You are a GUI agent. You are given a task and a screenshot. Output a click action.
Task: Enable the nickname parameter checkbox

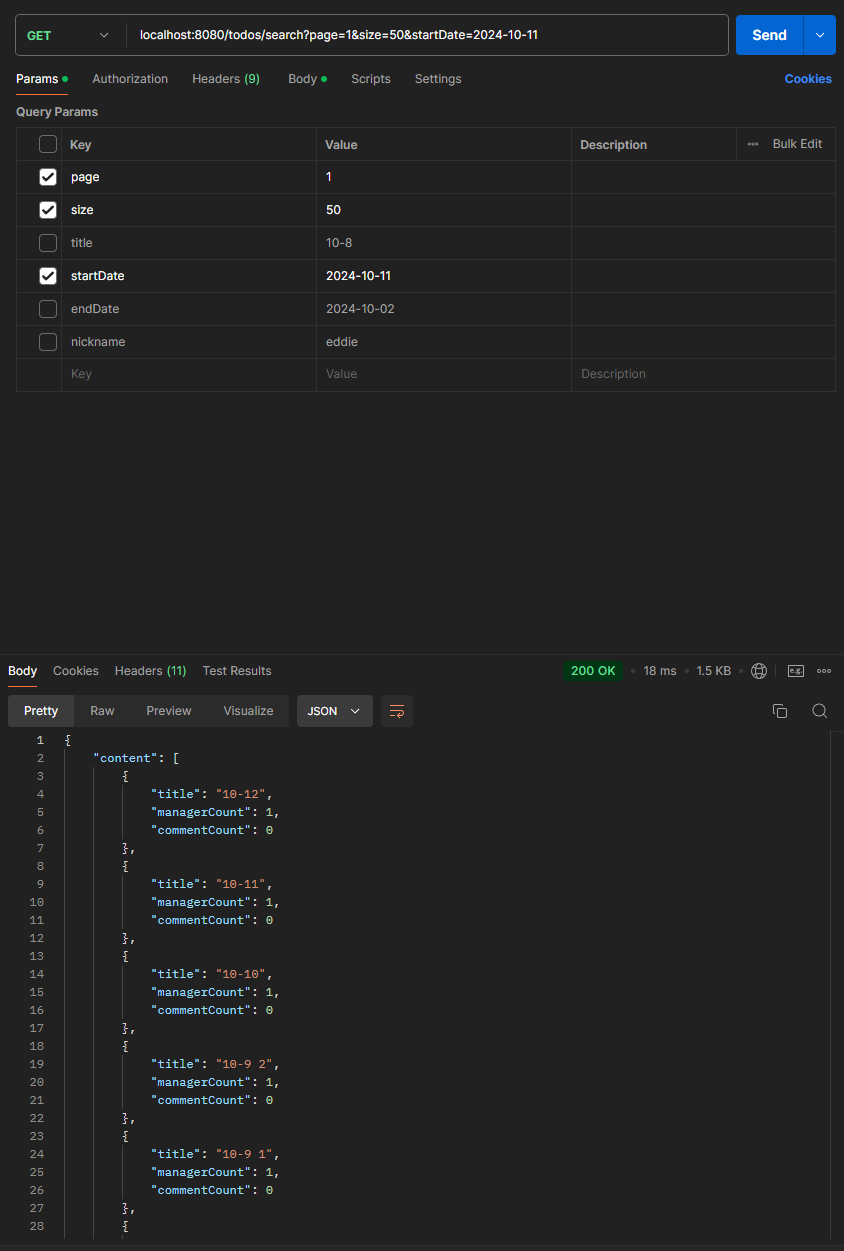tap(48, 342)
